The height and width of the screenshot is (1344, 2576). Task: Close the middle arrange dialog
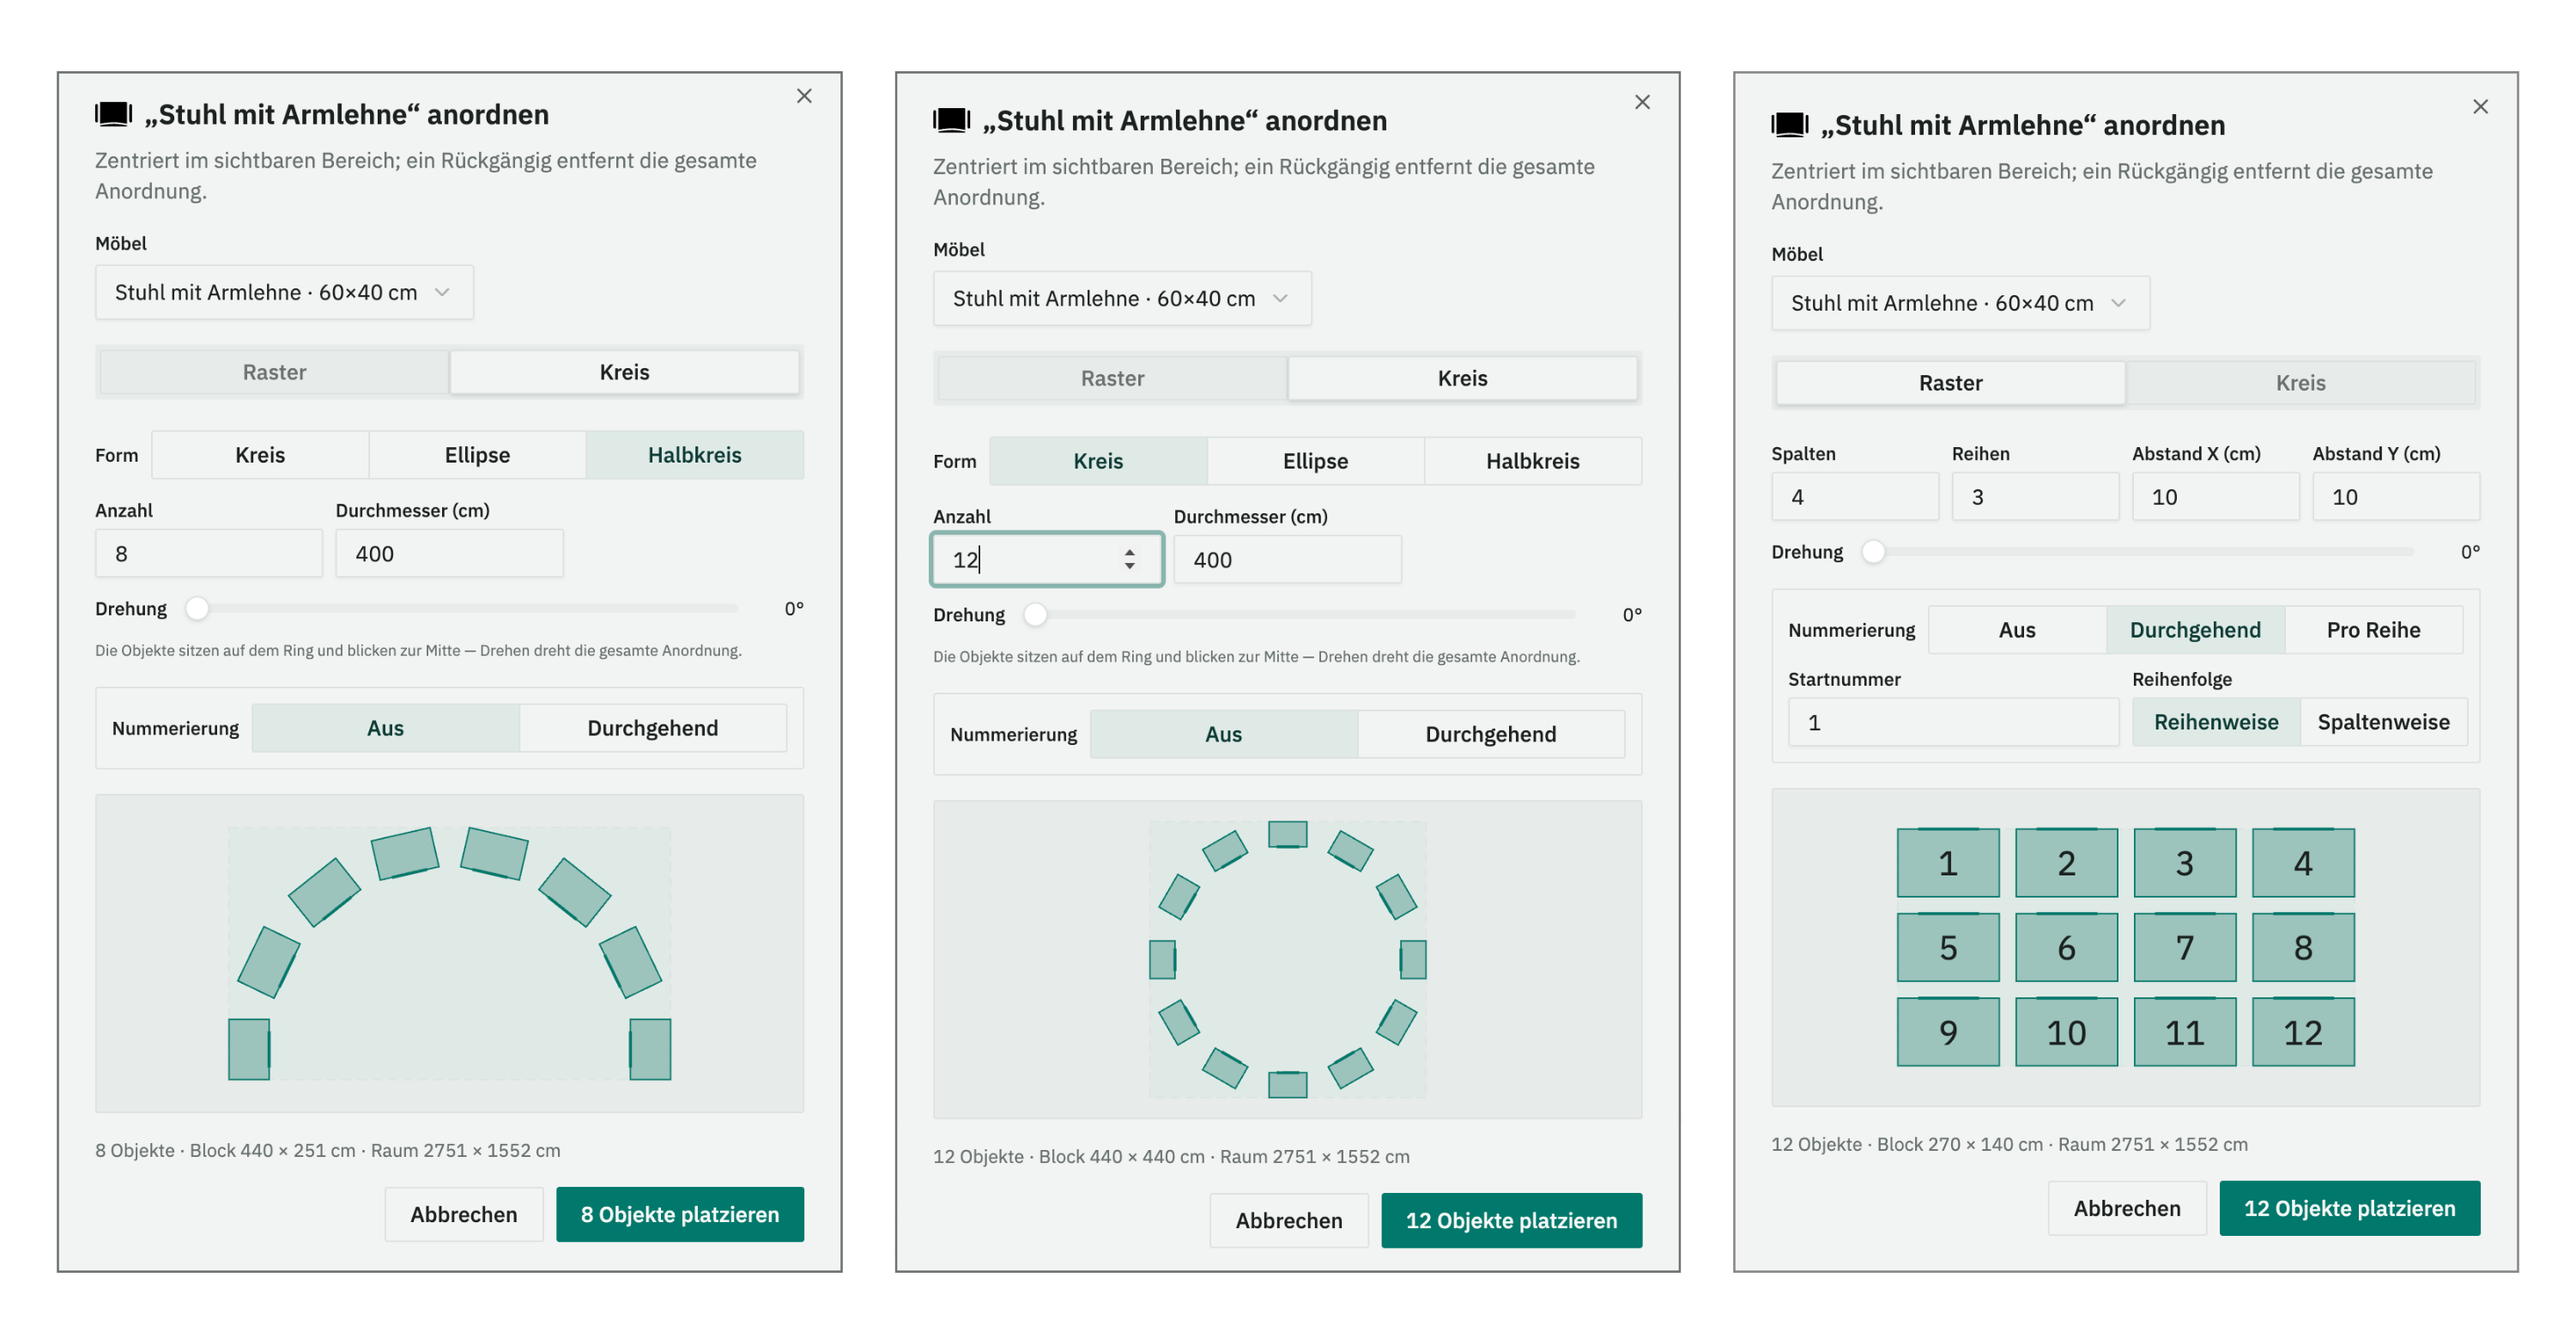point(1642,102)
